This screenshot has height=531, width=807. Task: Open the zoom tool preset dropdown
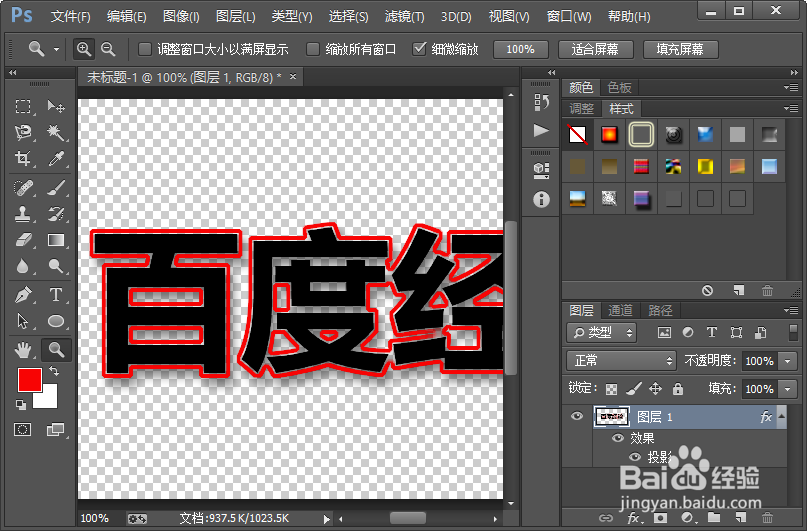click(x=56, y=49)
